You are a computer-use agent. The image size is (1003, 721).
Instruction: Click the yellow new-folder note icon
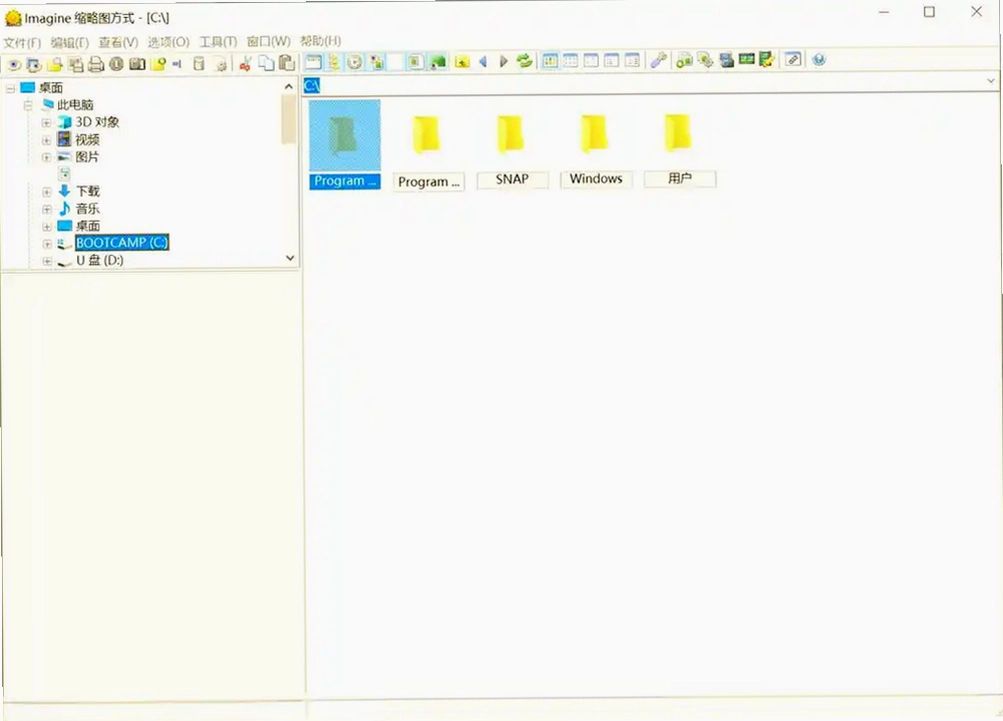click(158, 63)
